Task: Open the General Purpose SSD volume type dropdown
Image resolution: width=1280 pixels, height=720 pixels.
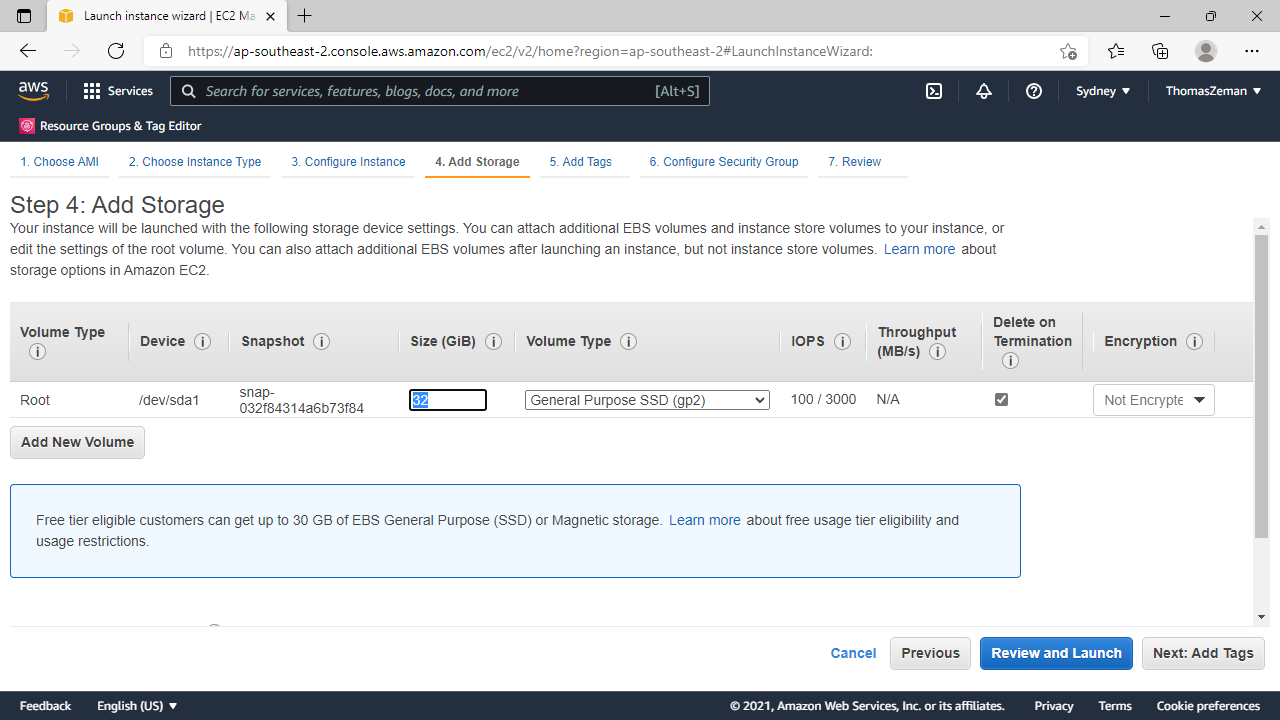Action: click(x=647, y=400)
